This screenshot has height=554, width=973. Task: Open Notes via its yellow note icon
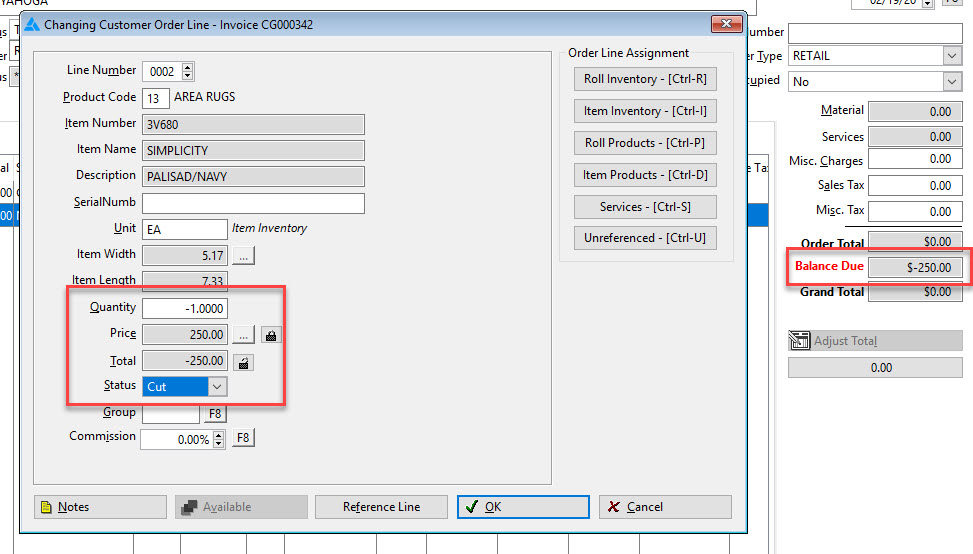tap(47, 507)
